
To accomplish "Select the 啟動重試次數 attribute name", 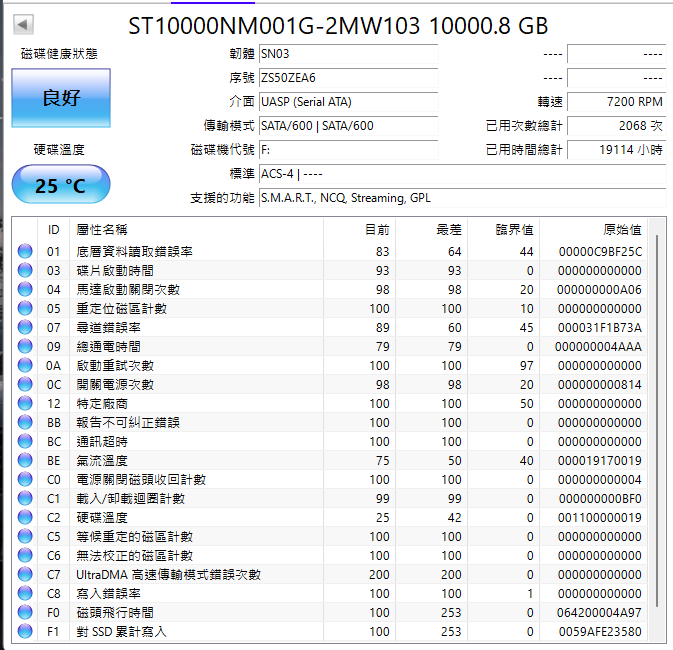I will pyautogui.click(x=115, y=365).
